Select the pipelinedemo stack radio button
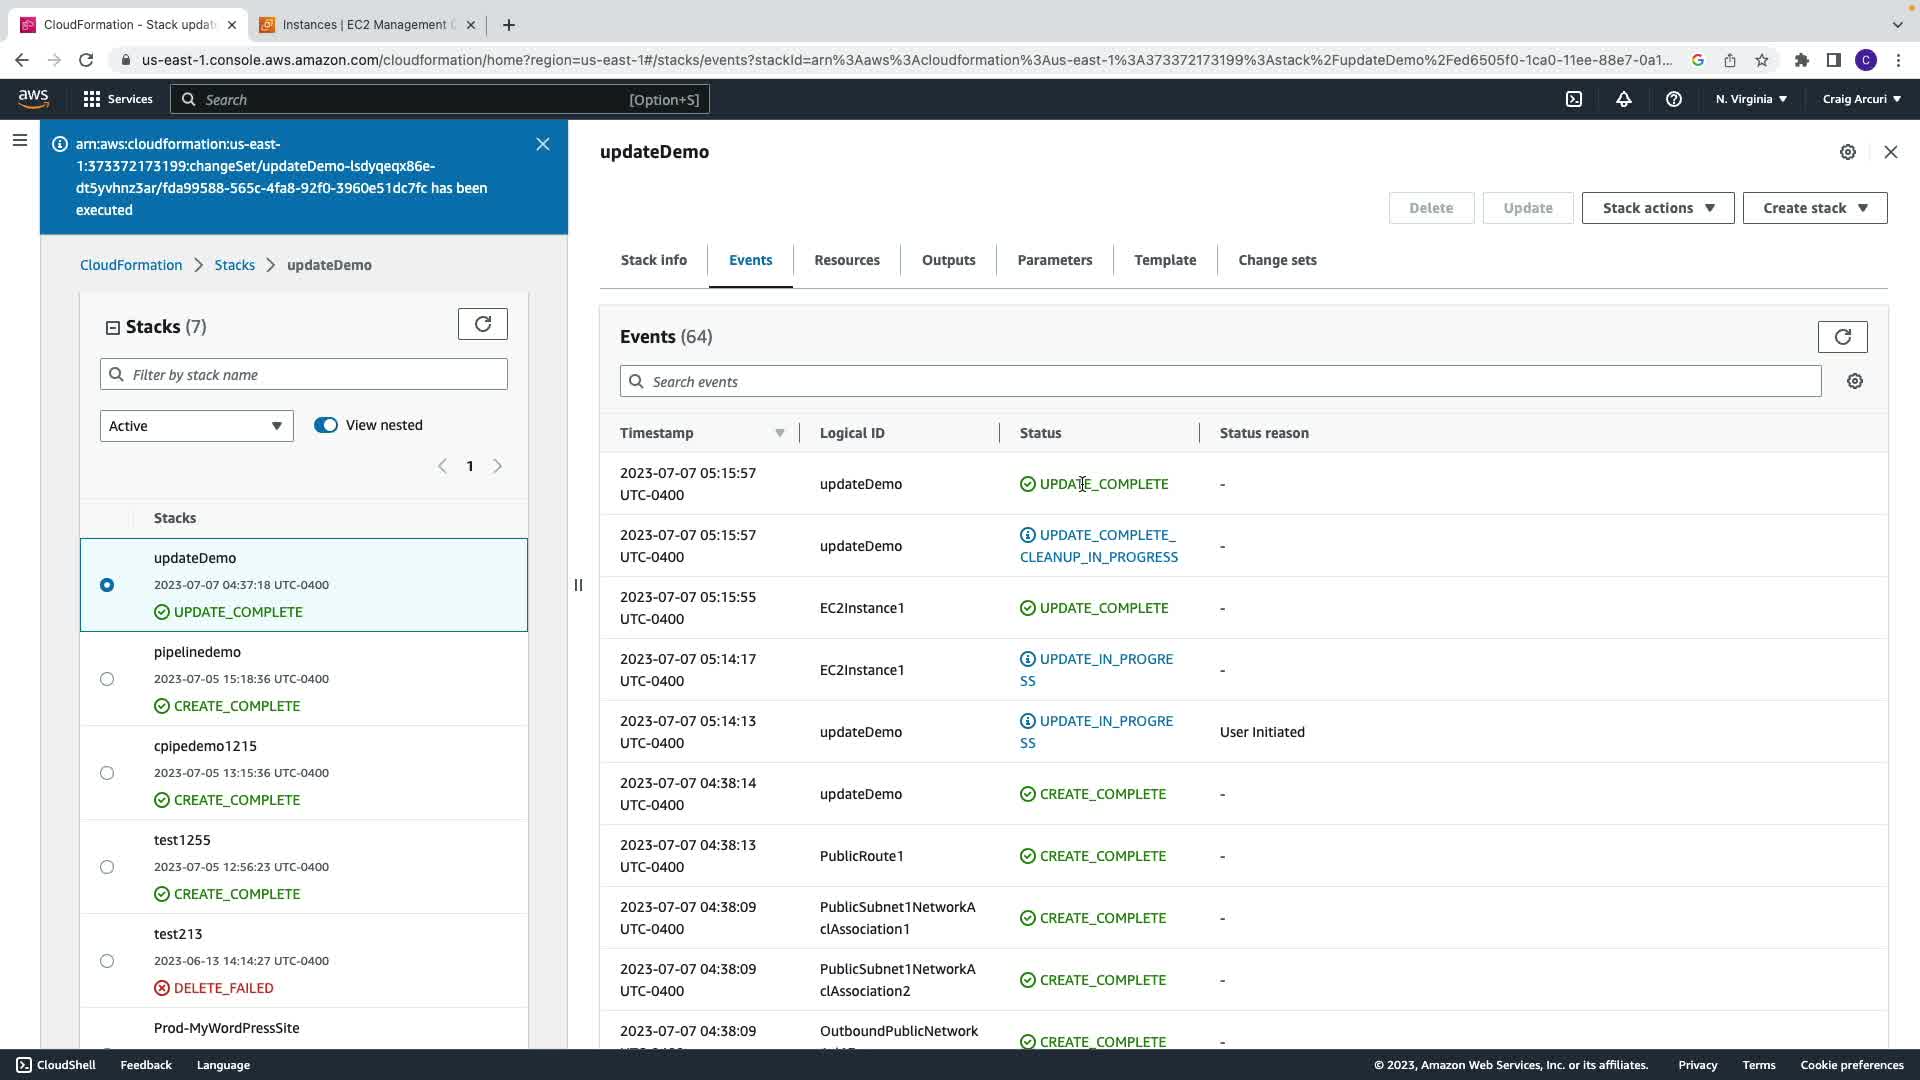Viewport: 1920px width, 1080px height. [x=107, y=679]
